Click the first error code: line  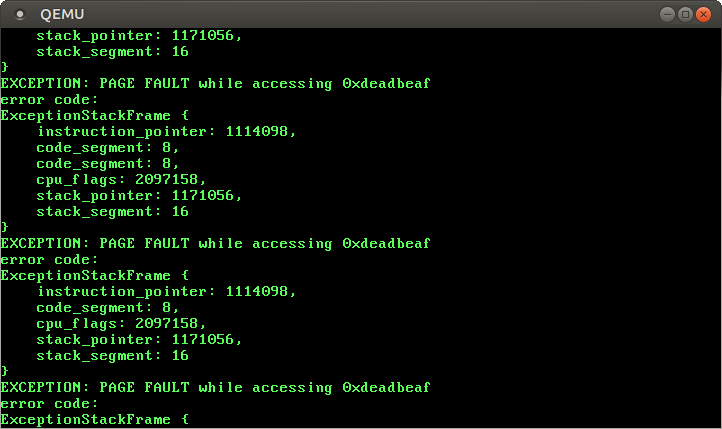point(49,99)
